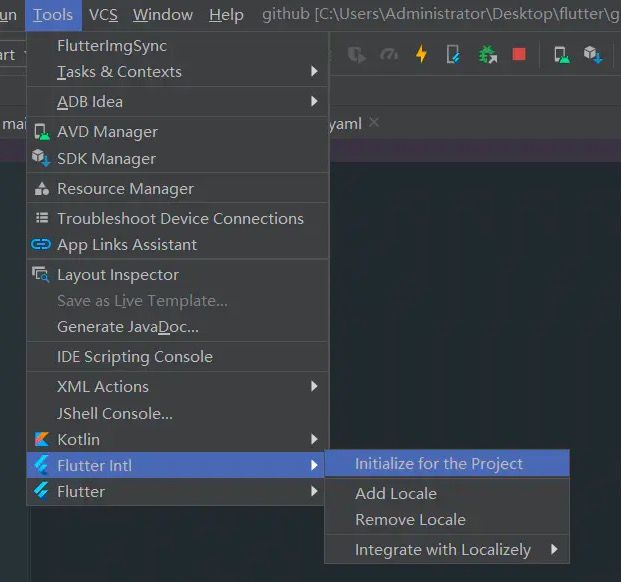
Task: Click the Layout Inspector magnifier icon
Action: tap(41, 275)
